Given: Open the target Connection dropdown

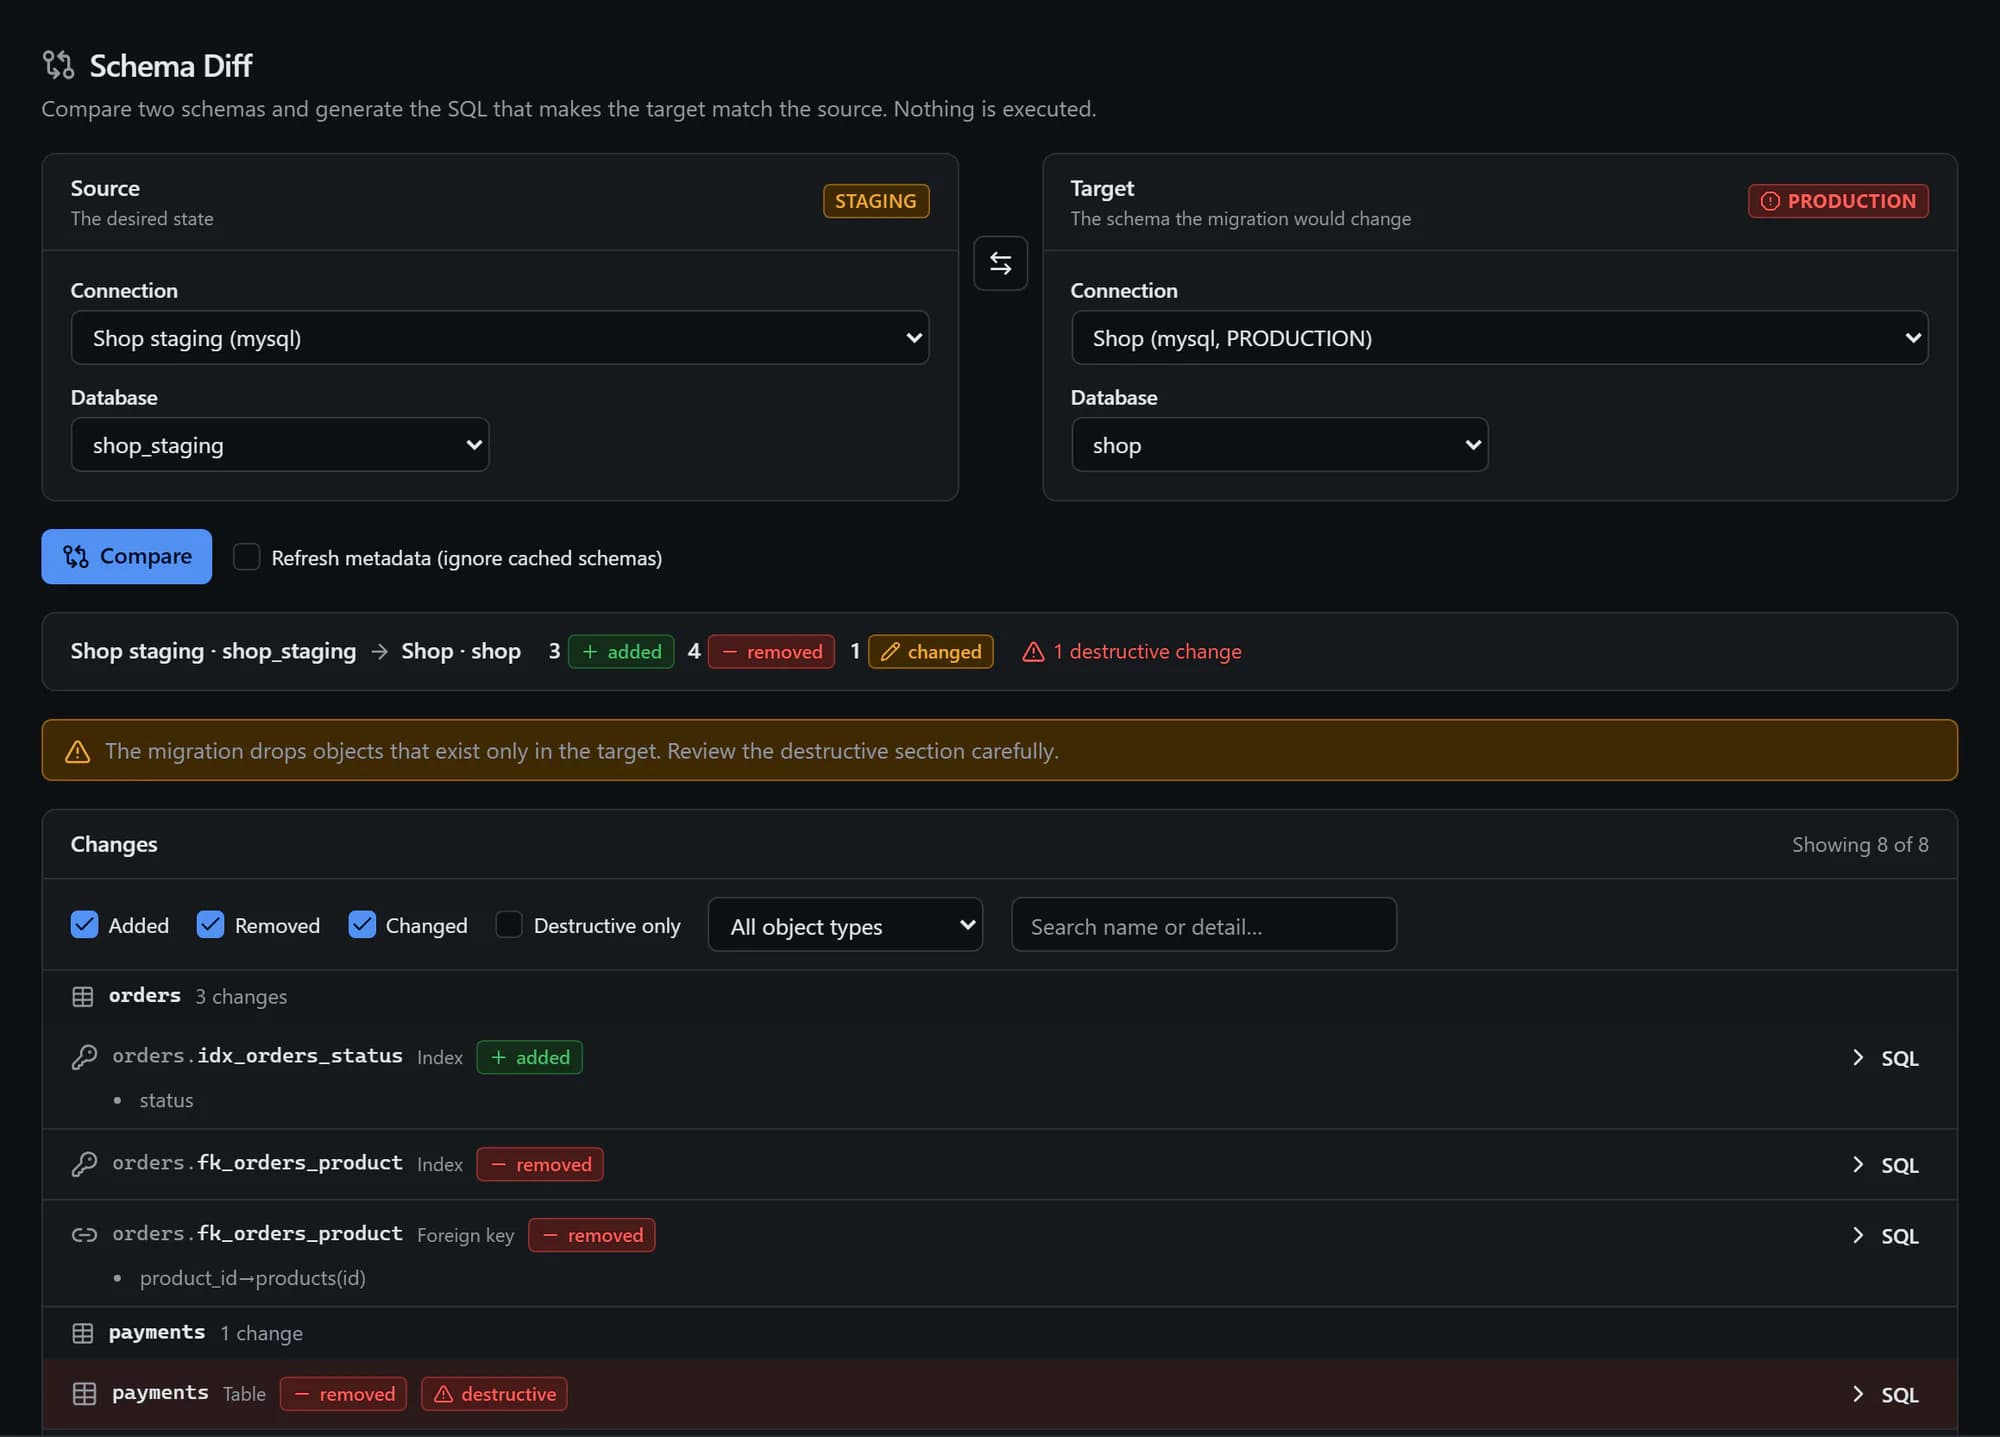Looking at the screenshot, I should (1499, 338).
